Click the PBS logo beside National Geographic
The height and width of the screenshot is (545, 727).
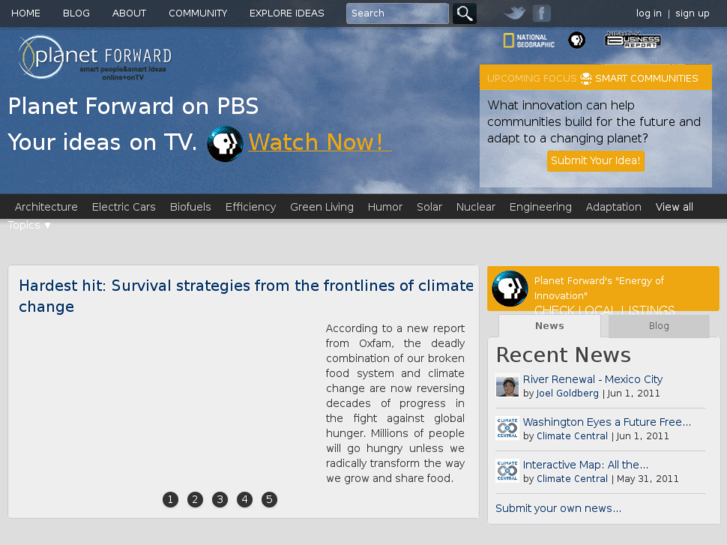pos(576,40)
